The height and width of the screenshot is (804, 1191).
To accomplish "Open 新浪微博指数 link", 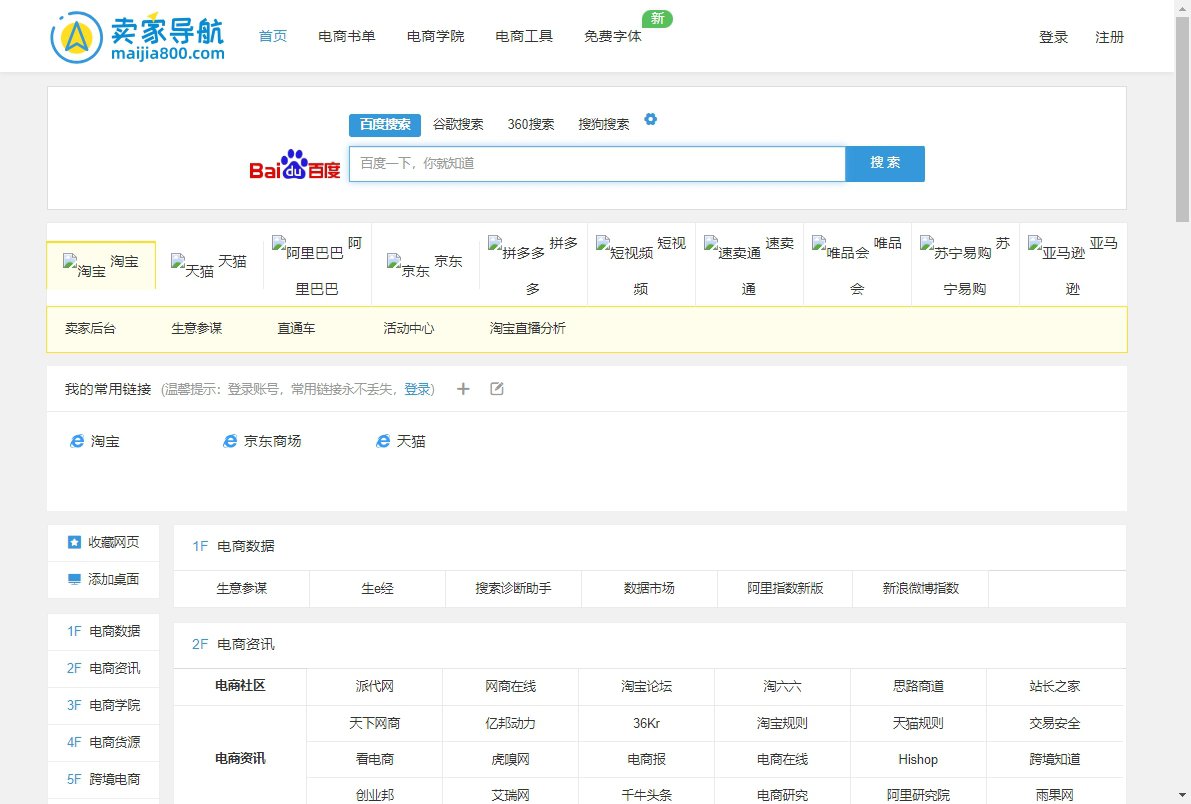I will [921, 588].
